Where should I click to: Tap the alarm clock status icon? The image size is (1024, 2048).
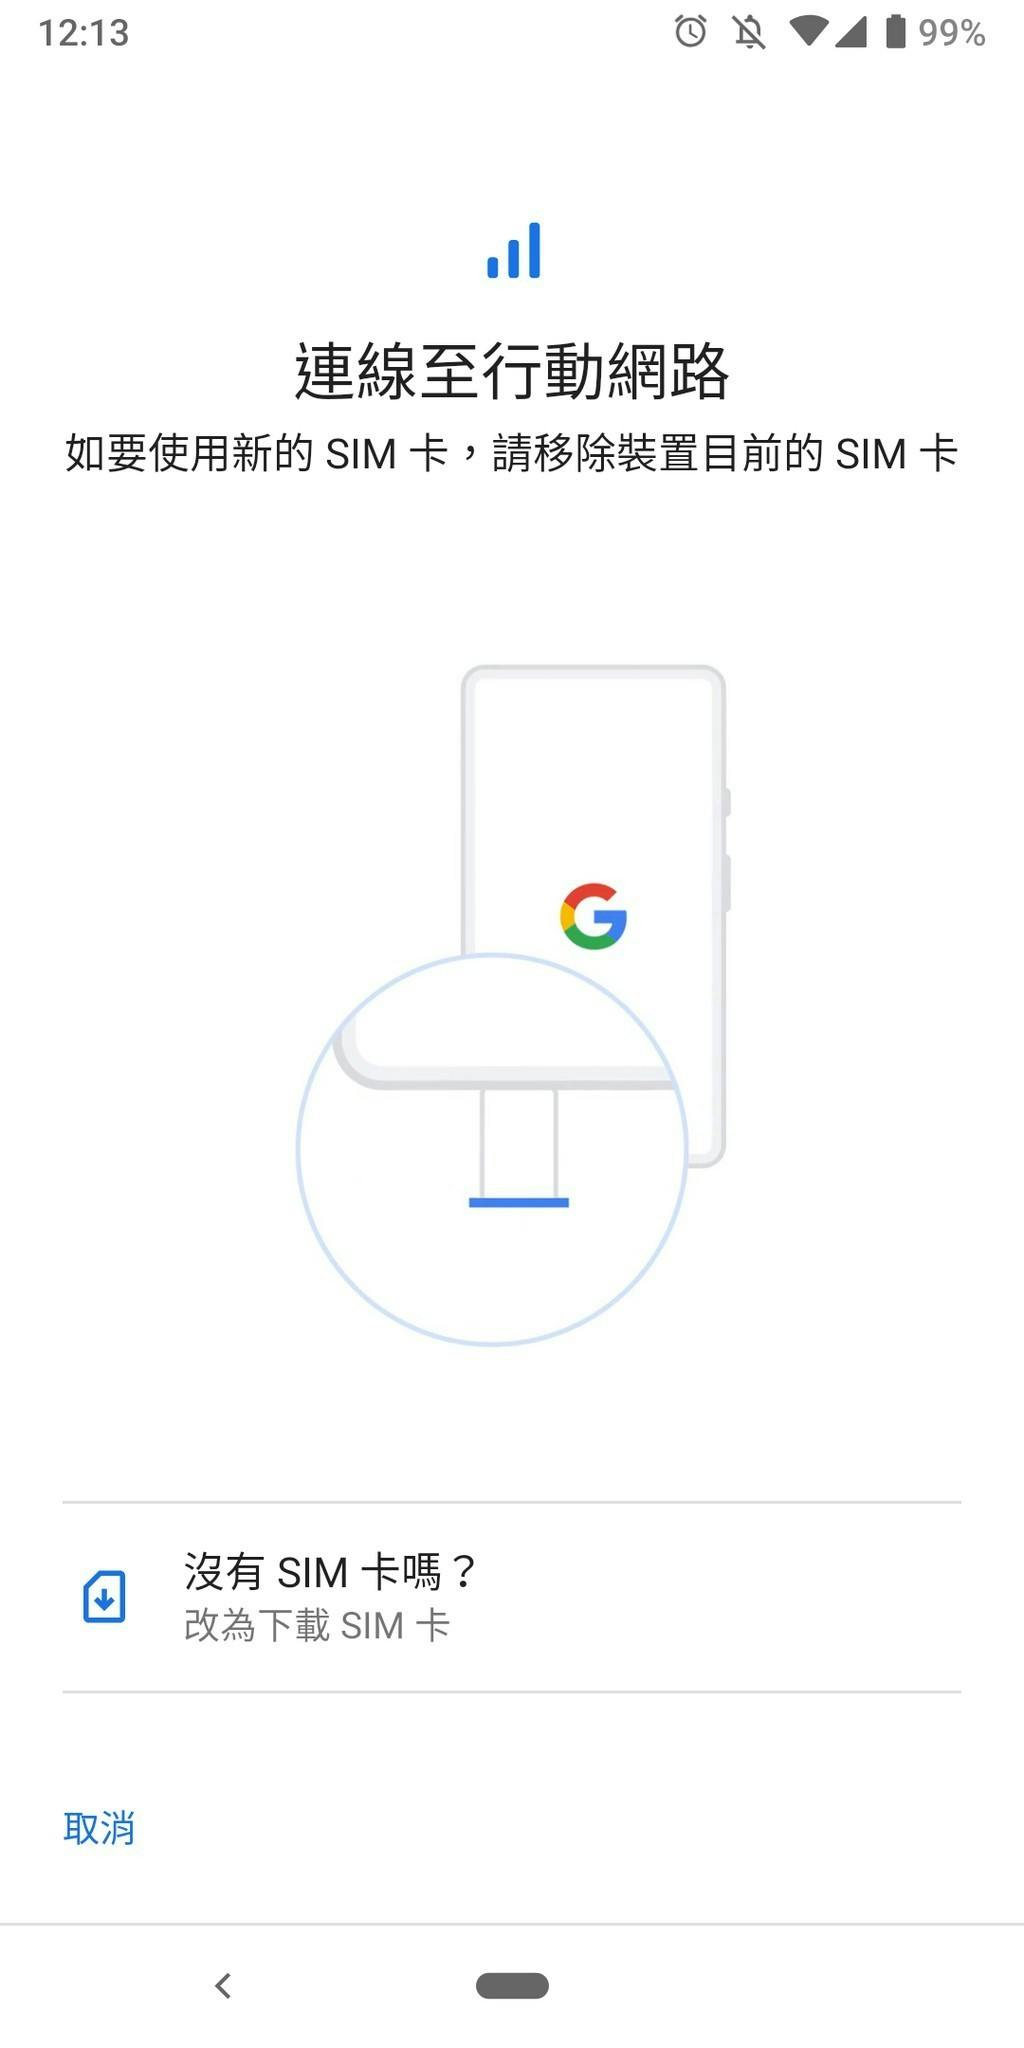[x=690, y=32]
